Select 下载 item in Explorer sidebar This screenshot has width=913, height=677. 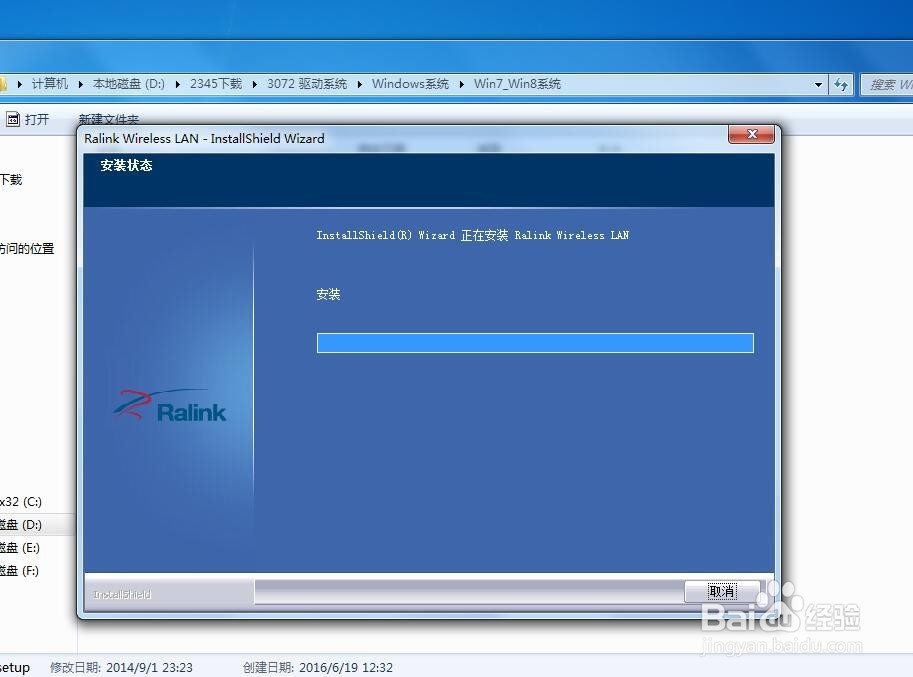pyautogui.click(x=11, y=179)
